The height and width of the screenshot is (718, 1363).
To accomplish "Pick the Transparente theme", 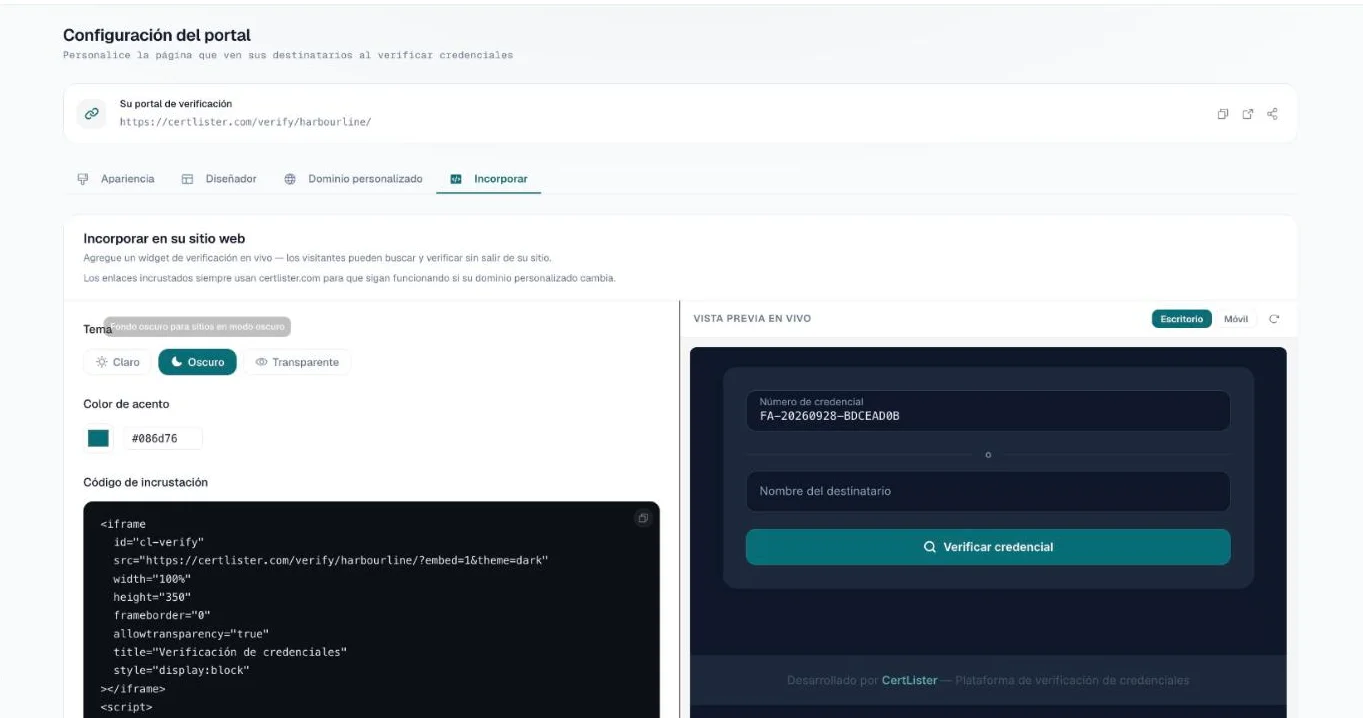I will [x=297, y=362].
